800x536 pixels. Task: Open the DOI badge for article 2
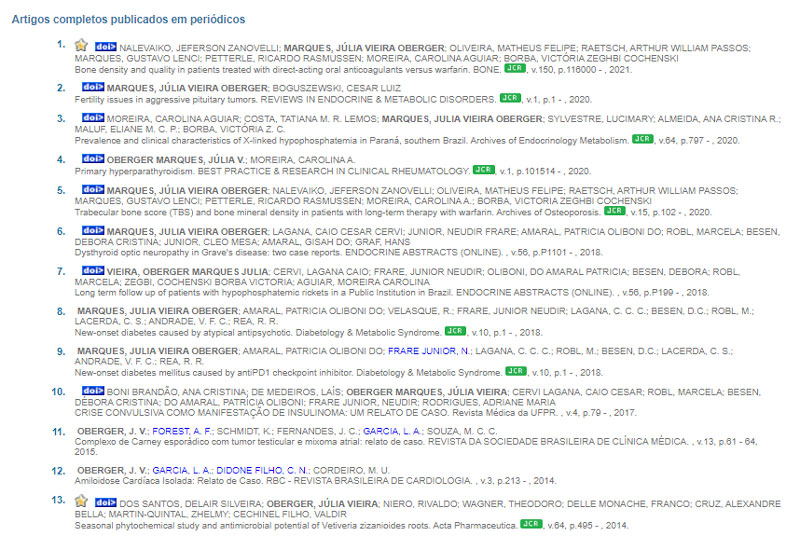tap(93, 88)
